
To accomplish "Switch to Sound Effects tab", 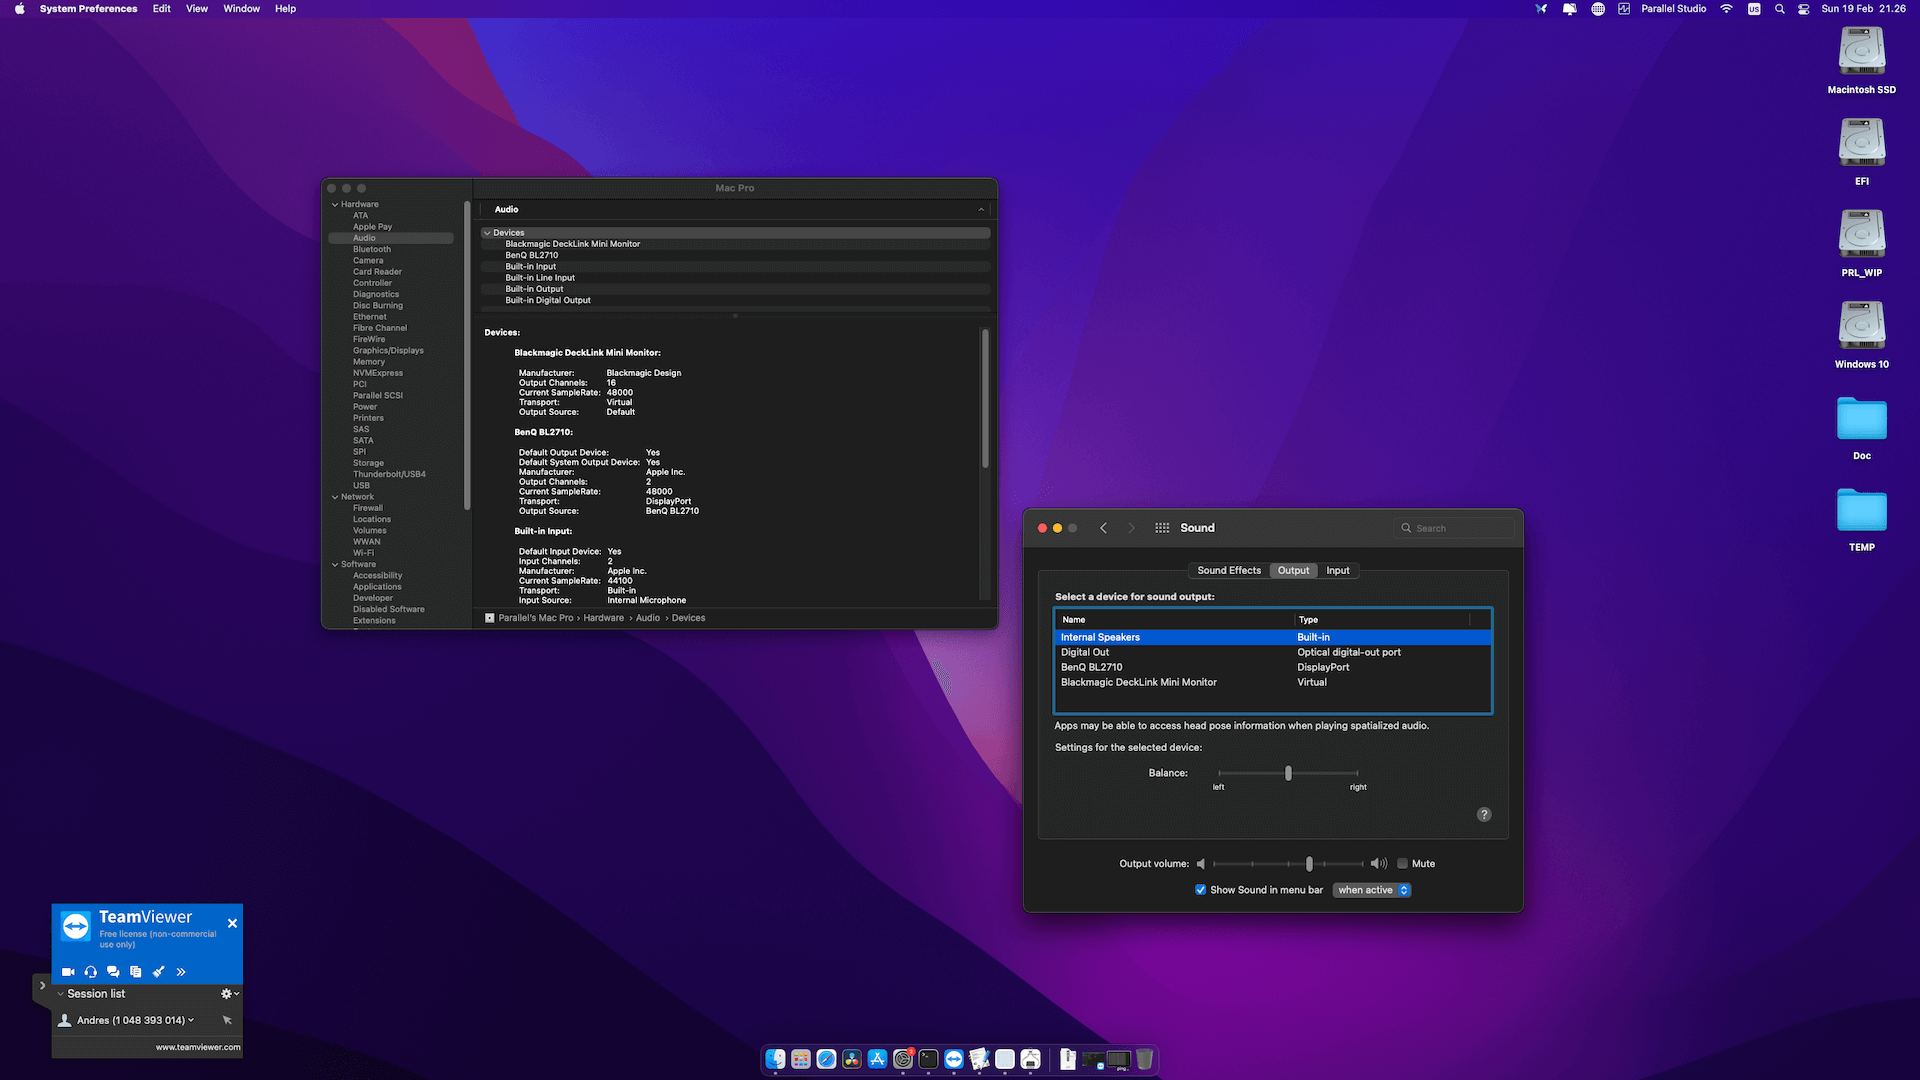I will click(x=1229, y=570).
